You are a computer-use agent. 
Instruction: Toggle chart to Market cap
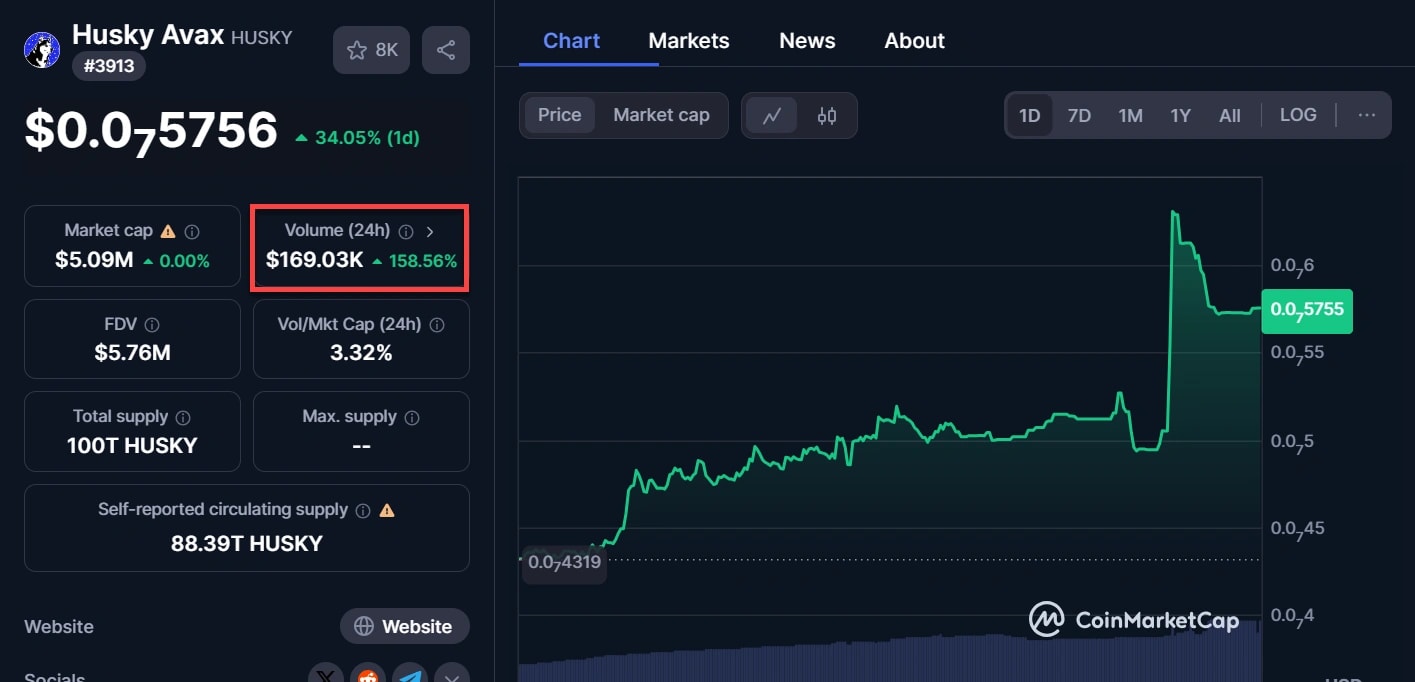pos(661,115)
